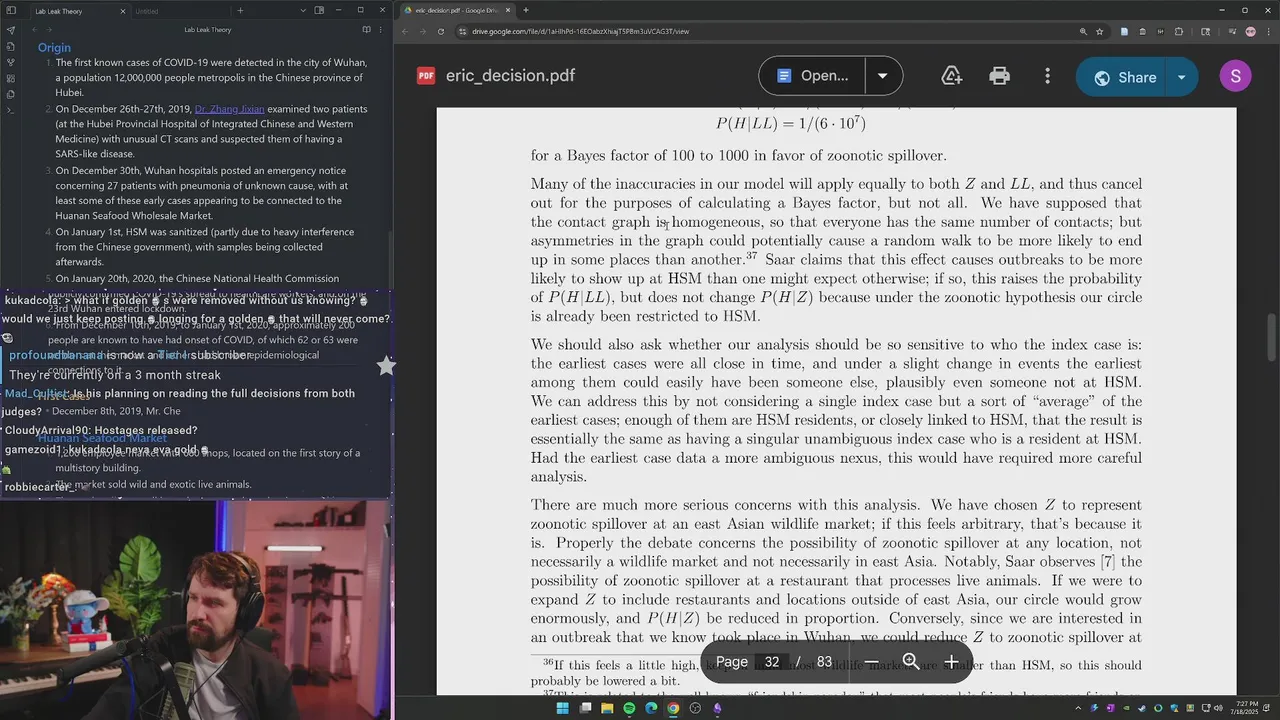1280x720 pixels.
Task: Toggle the Obsidian left sidebar icon
Action: (11, 10)
